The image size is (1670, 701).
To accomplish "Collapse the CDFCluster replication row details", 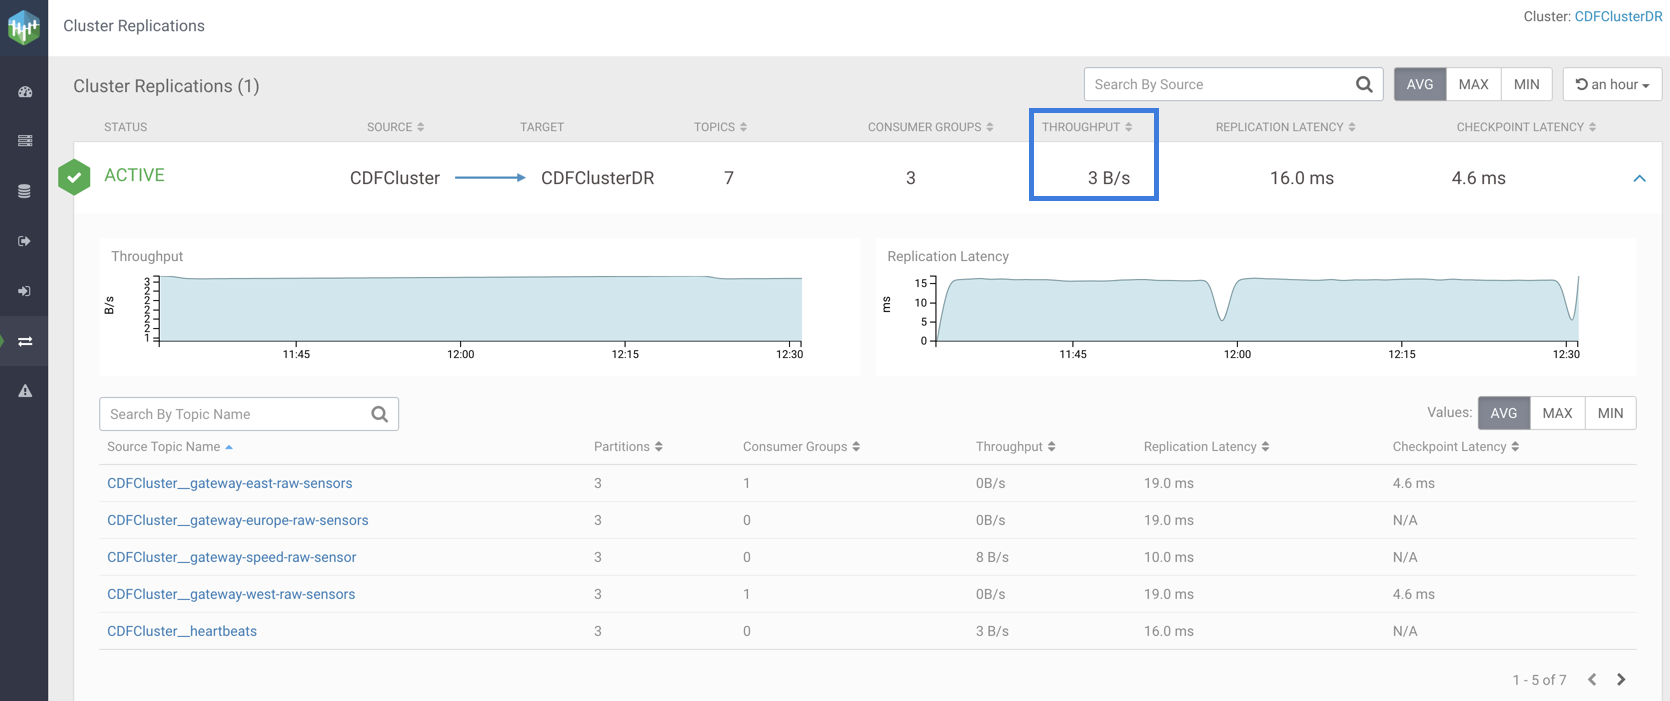I will tap(1639, 179).
